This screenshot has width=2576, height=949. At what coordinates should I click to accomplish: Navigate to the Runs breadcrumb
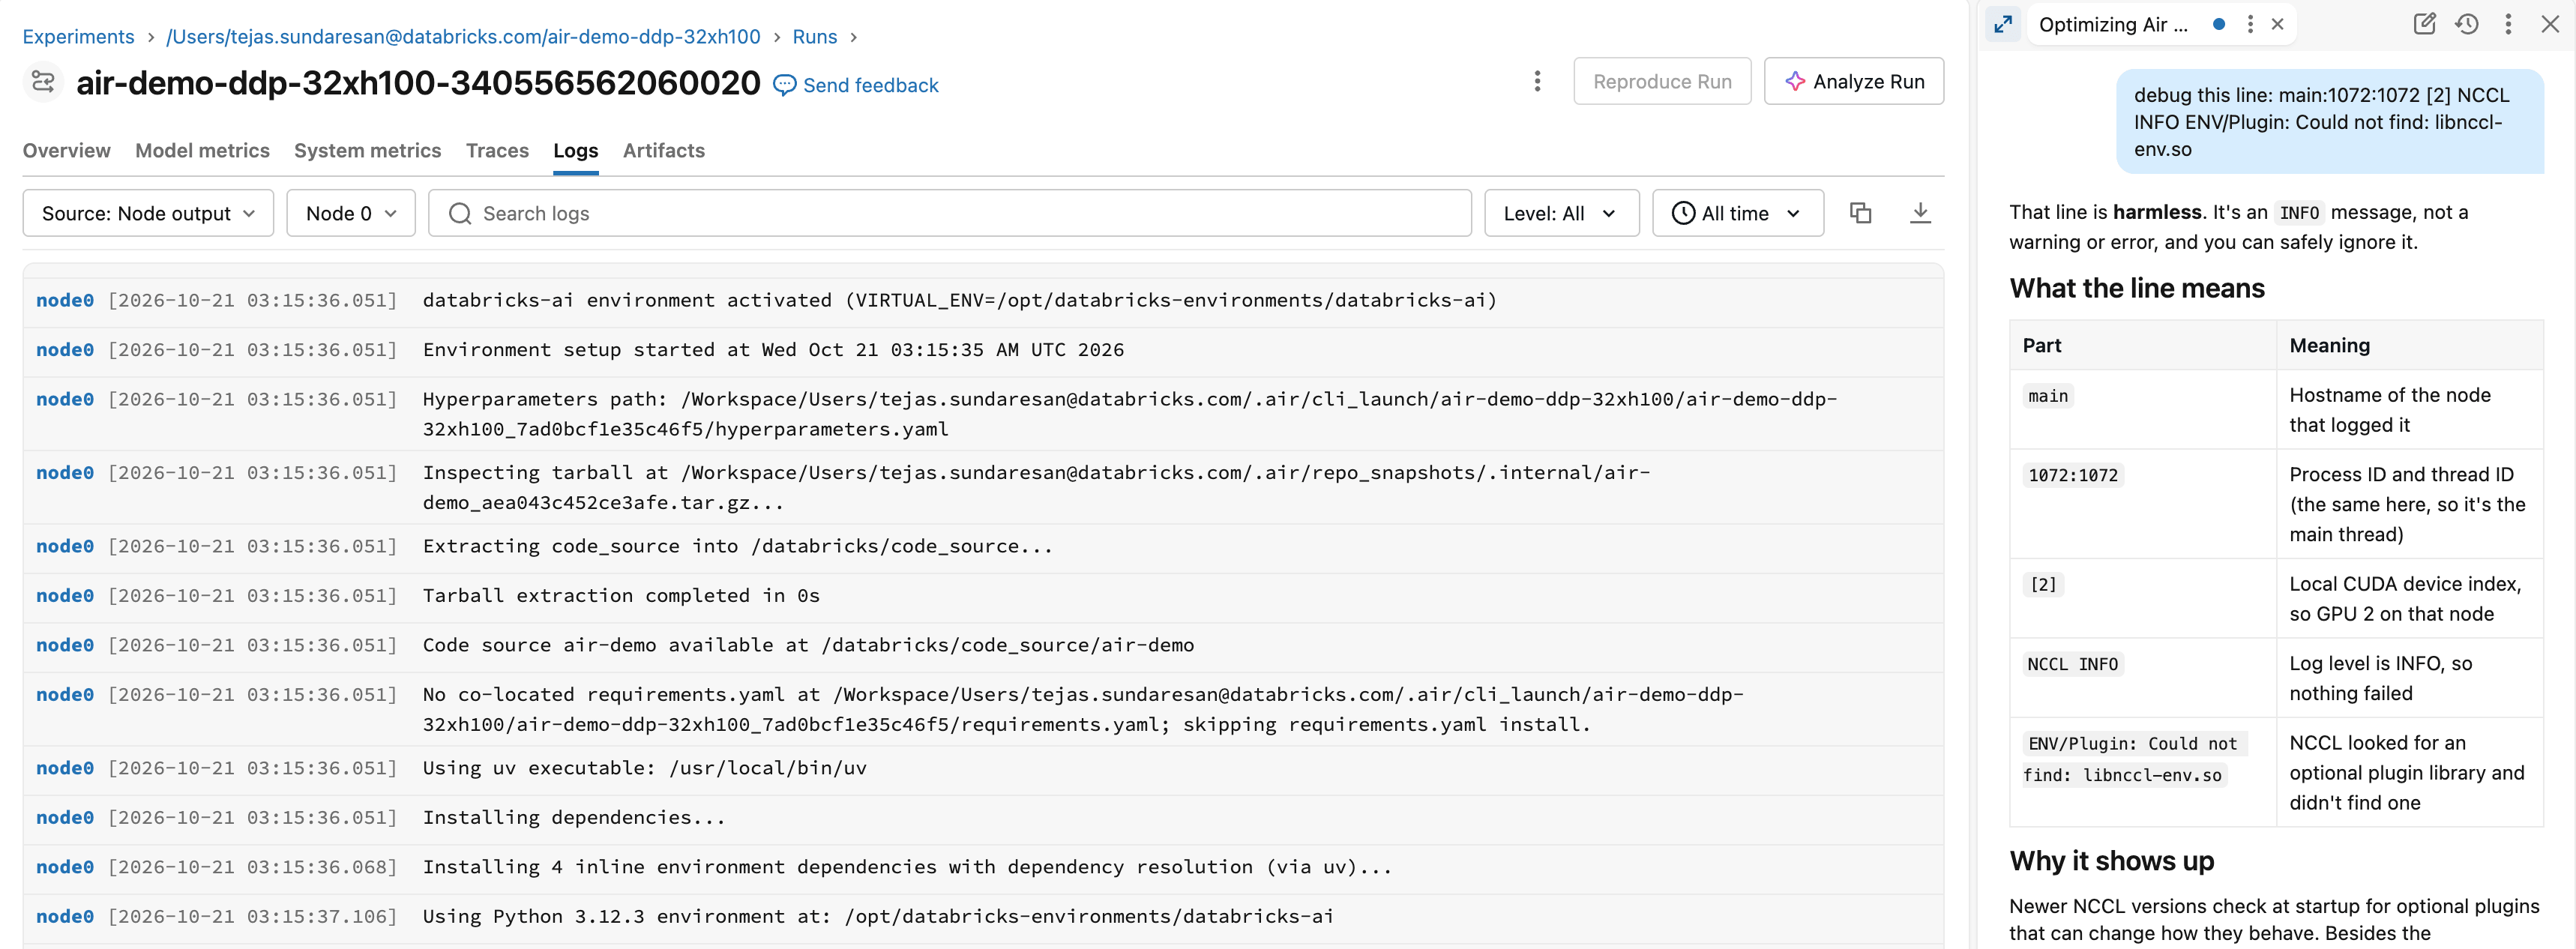[814, 37]
